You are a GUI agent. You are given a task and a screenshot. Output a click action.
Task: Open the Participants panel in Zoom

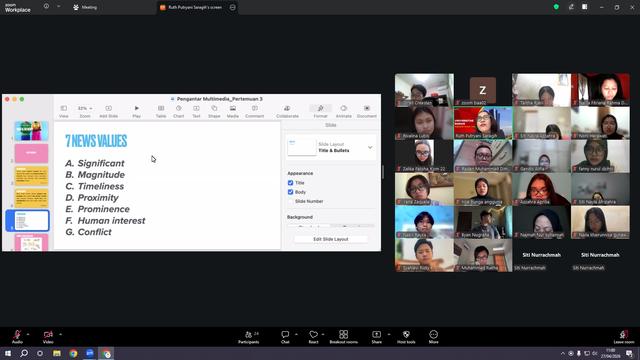(x=249, y=337)
